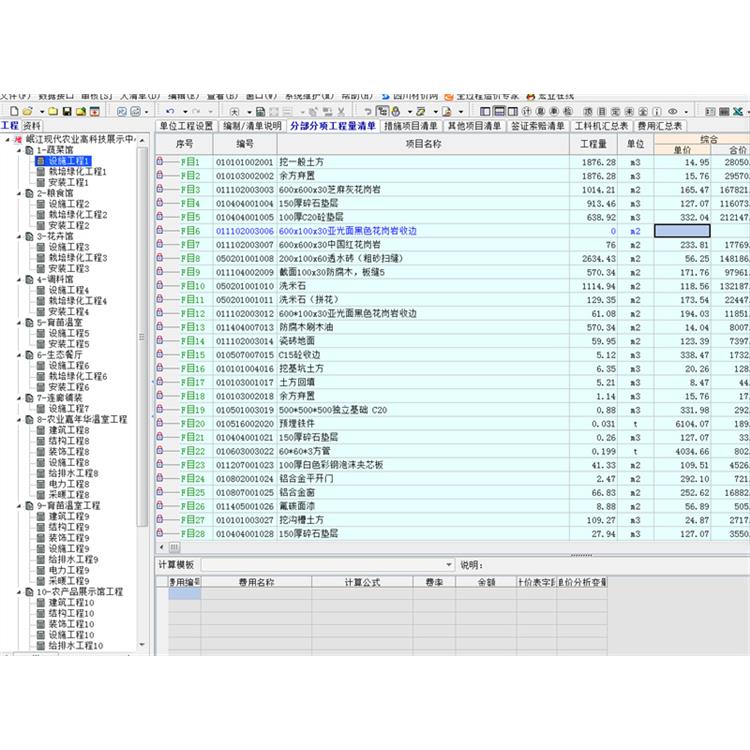Select 栽培绿化工程1 in the project tree
750x750 pixels.
click(x=77, y=172)
